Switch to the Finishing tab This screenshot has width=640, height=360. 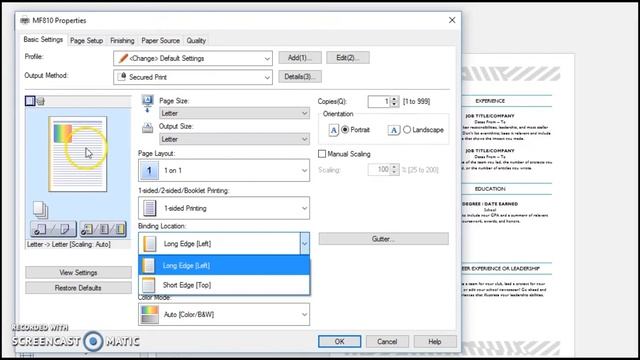pos(122,40)
